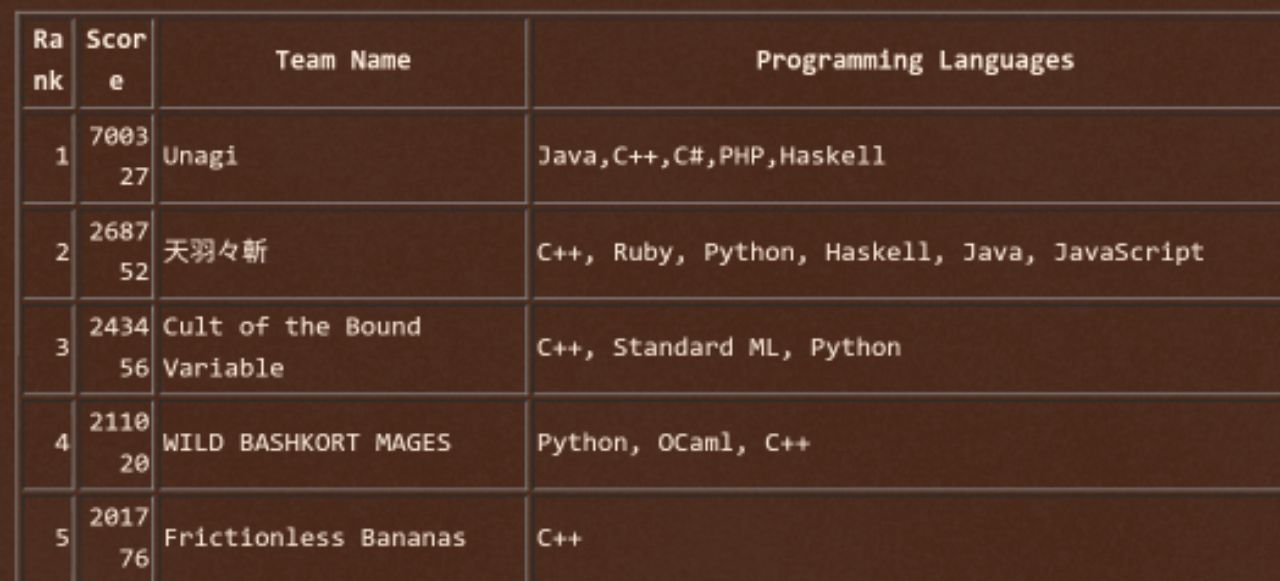Select the rank cell for Cult of the Bound Variable
1280x581 pixels.
click(x=48, y=348)
